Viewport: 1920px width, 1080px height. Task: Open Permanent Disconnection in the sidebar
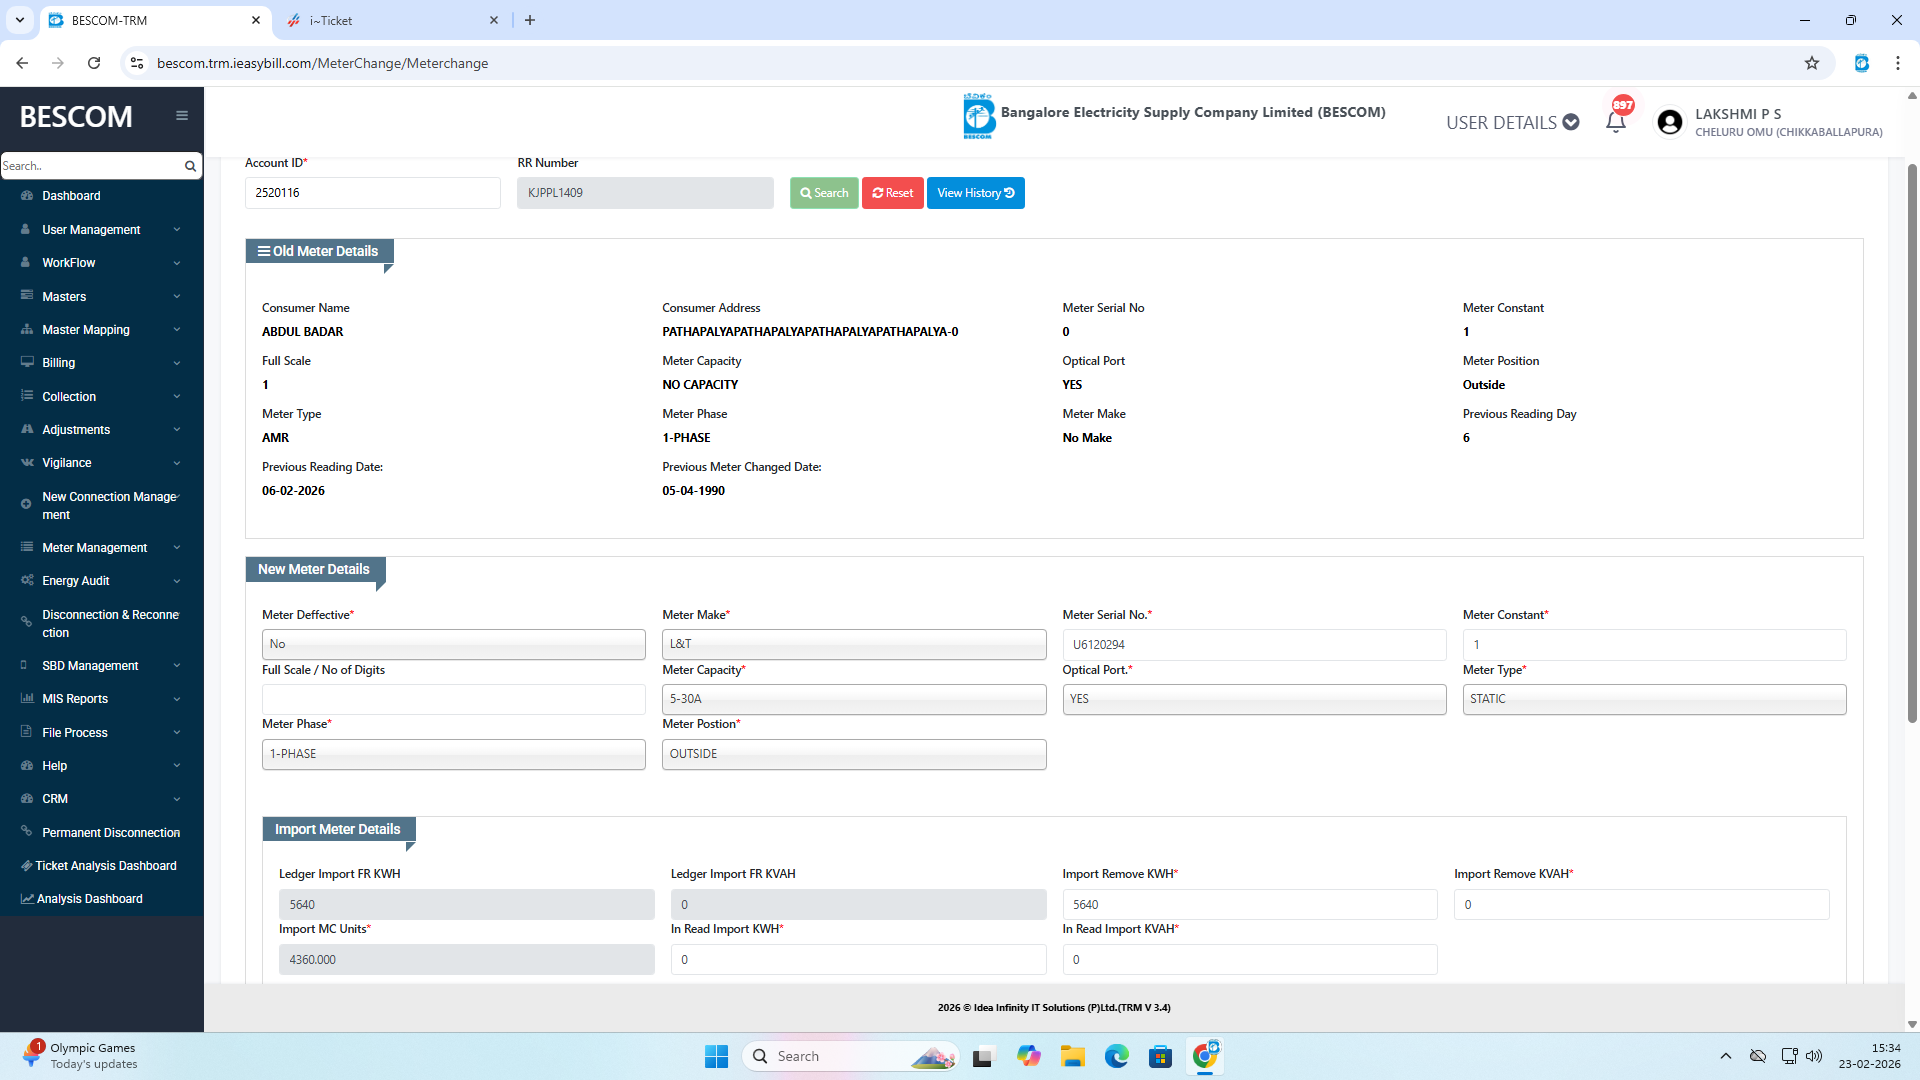[110, 832]
